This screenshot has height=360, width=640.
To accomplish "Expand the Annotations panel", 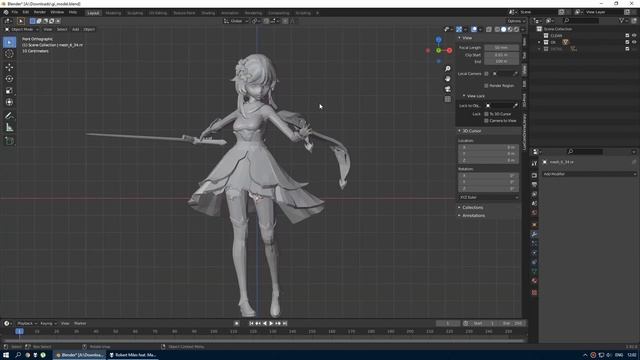I will pos(473,216).
